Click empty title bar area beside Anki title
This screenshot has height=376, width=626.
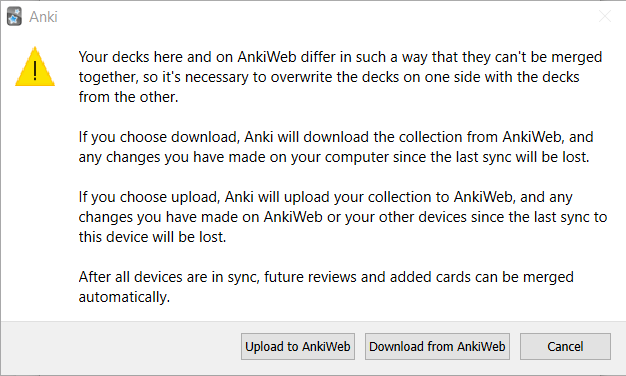(x=319, y=17)
